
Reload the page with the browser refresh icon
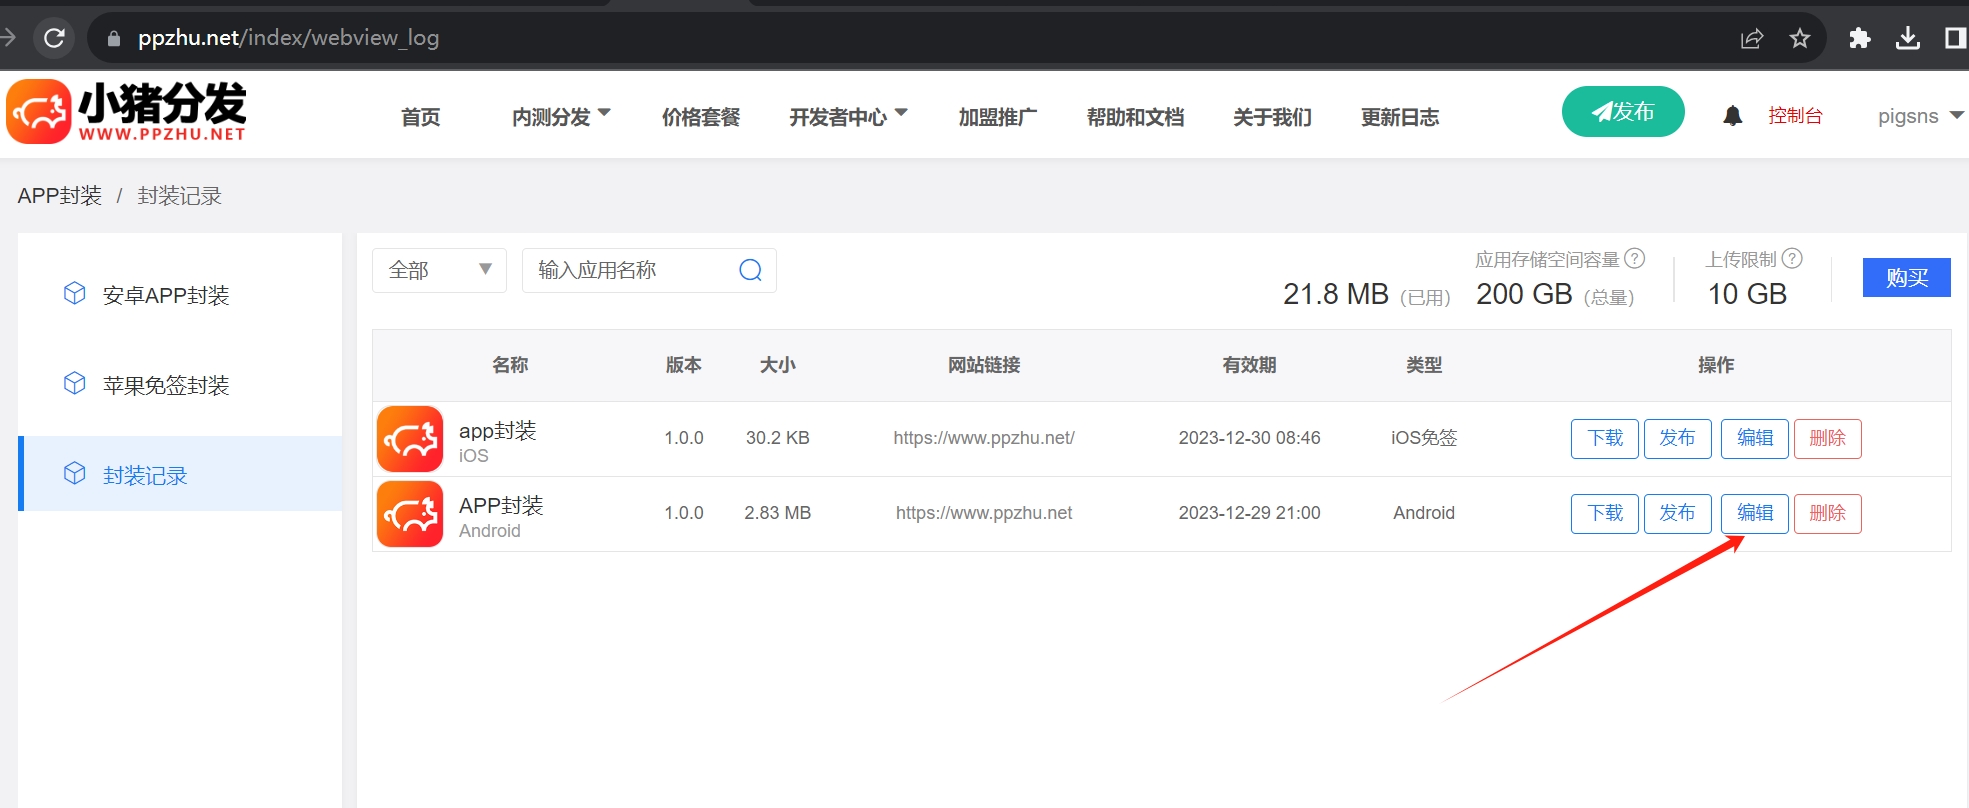(55, 38)
